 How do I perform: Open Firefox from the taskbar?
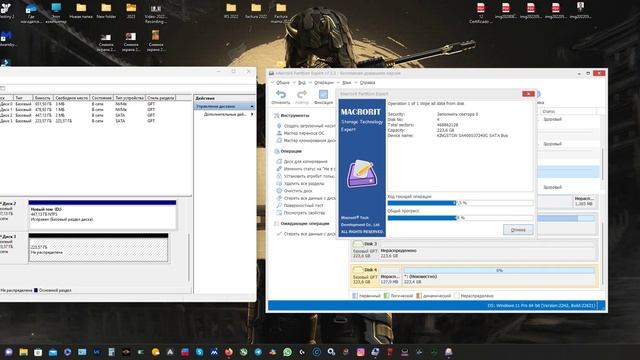229,352
